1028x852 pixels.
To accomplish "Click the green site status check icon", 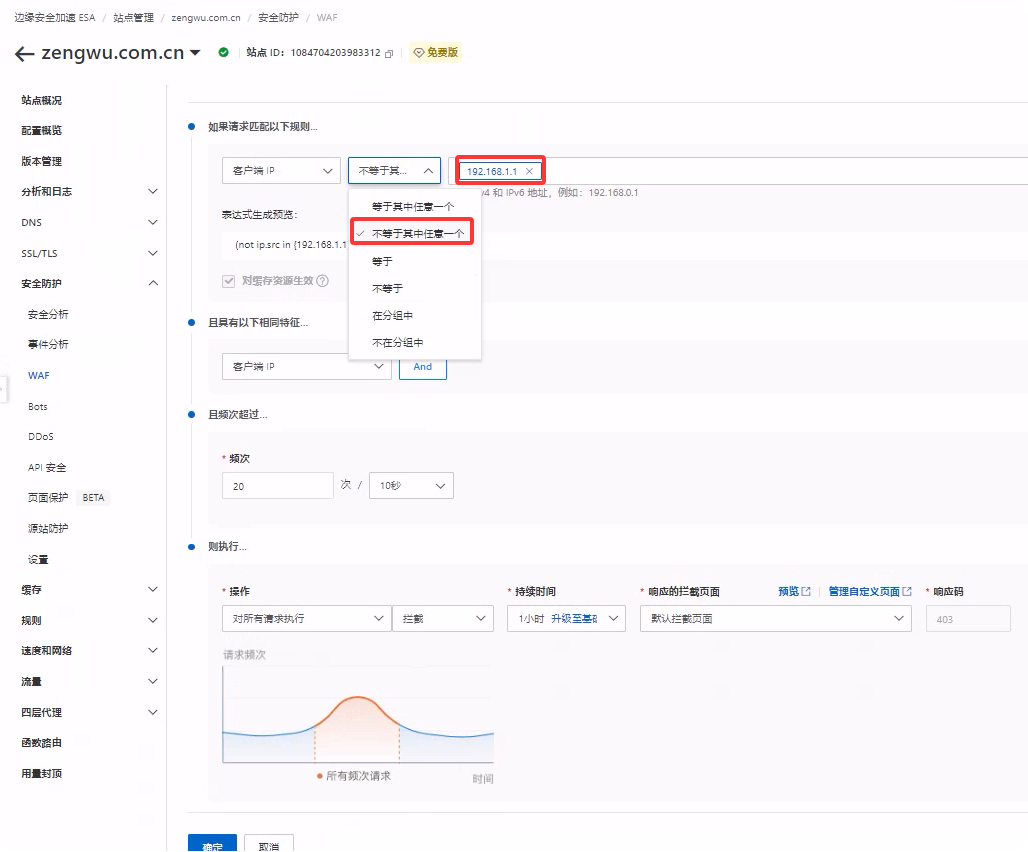I will tap(223, 53).
